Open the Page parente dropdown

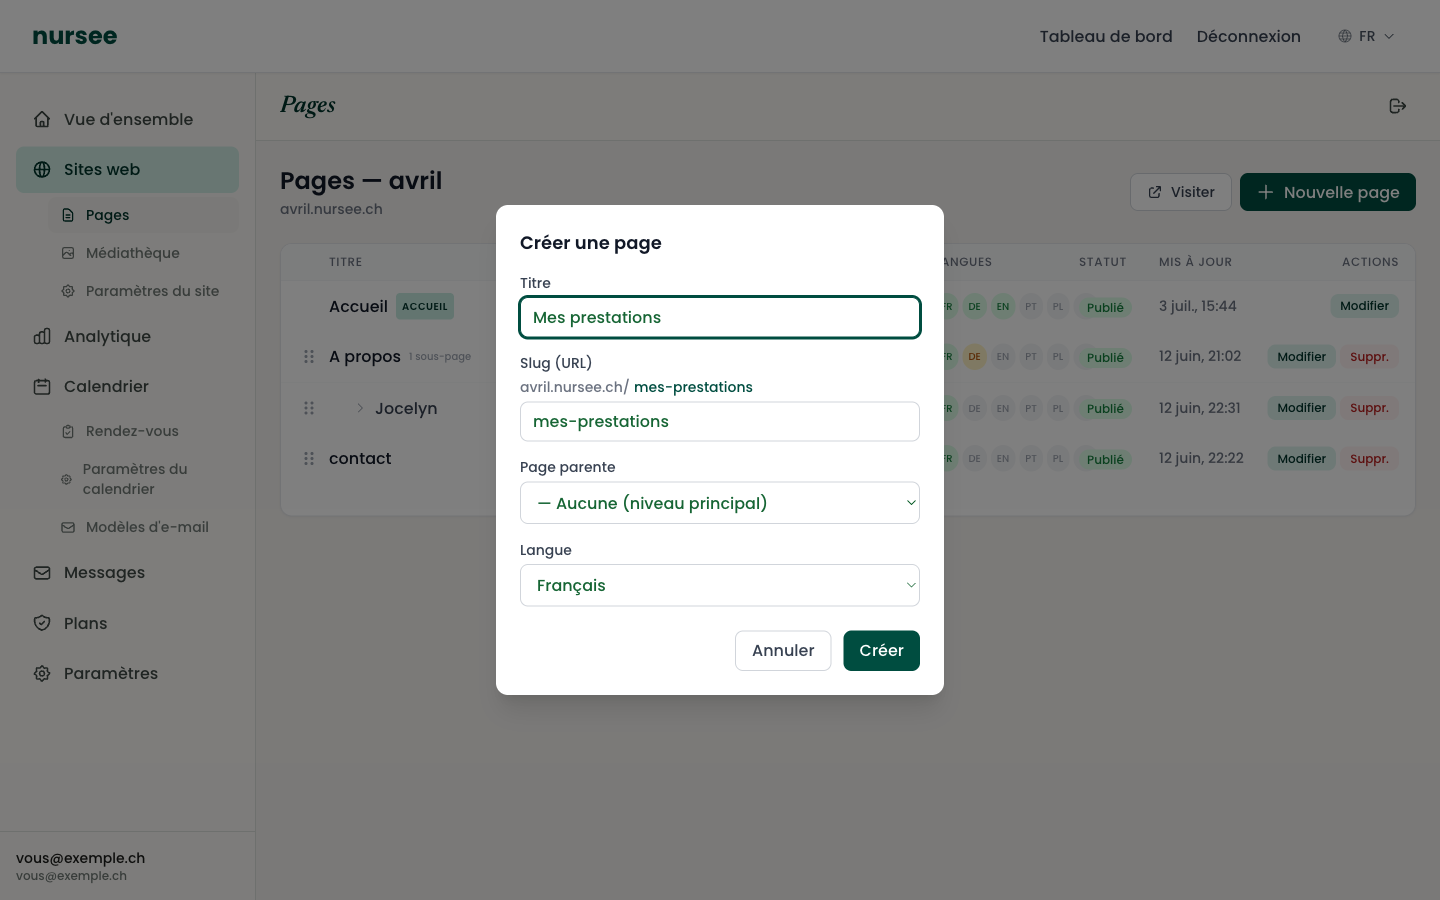pos(720,503)
